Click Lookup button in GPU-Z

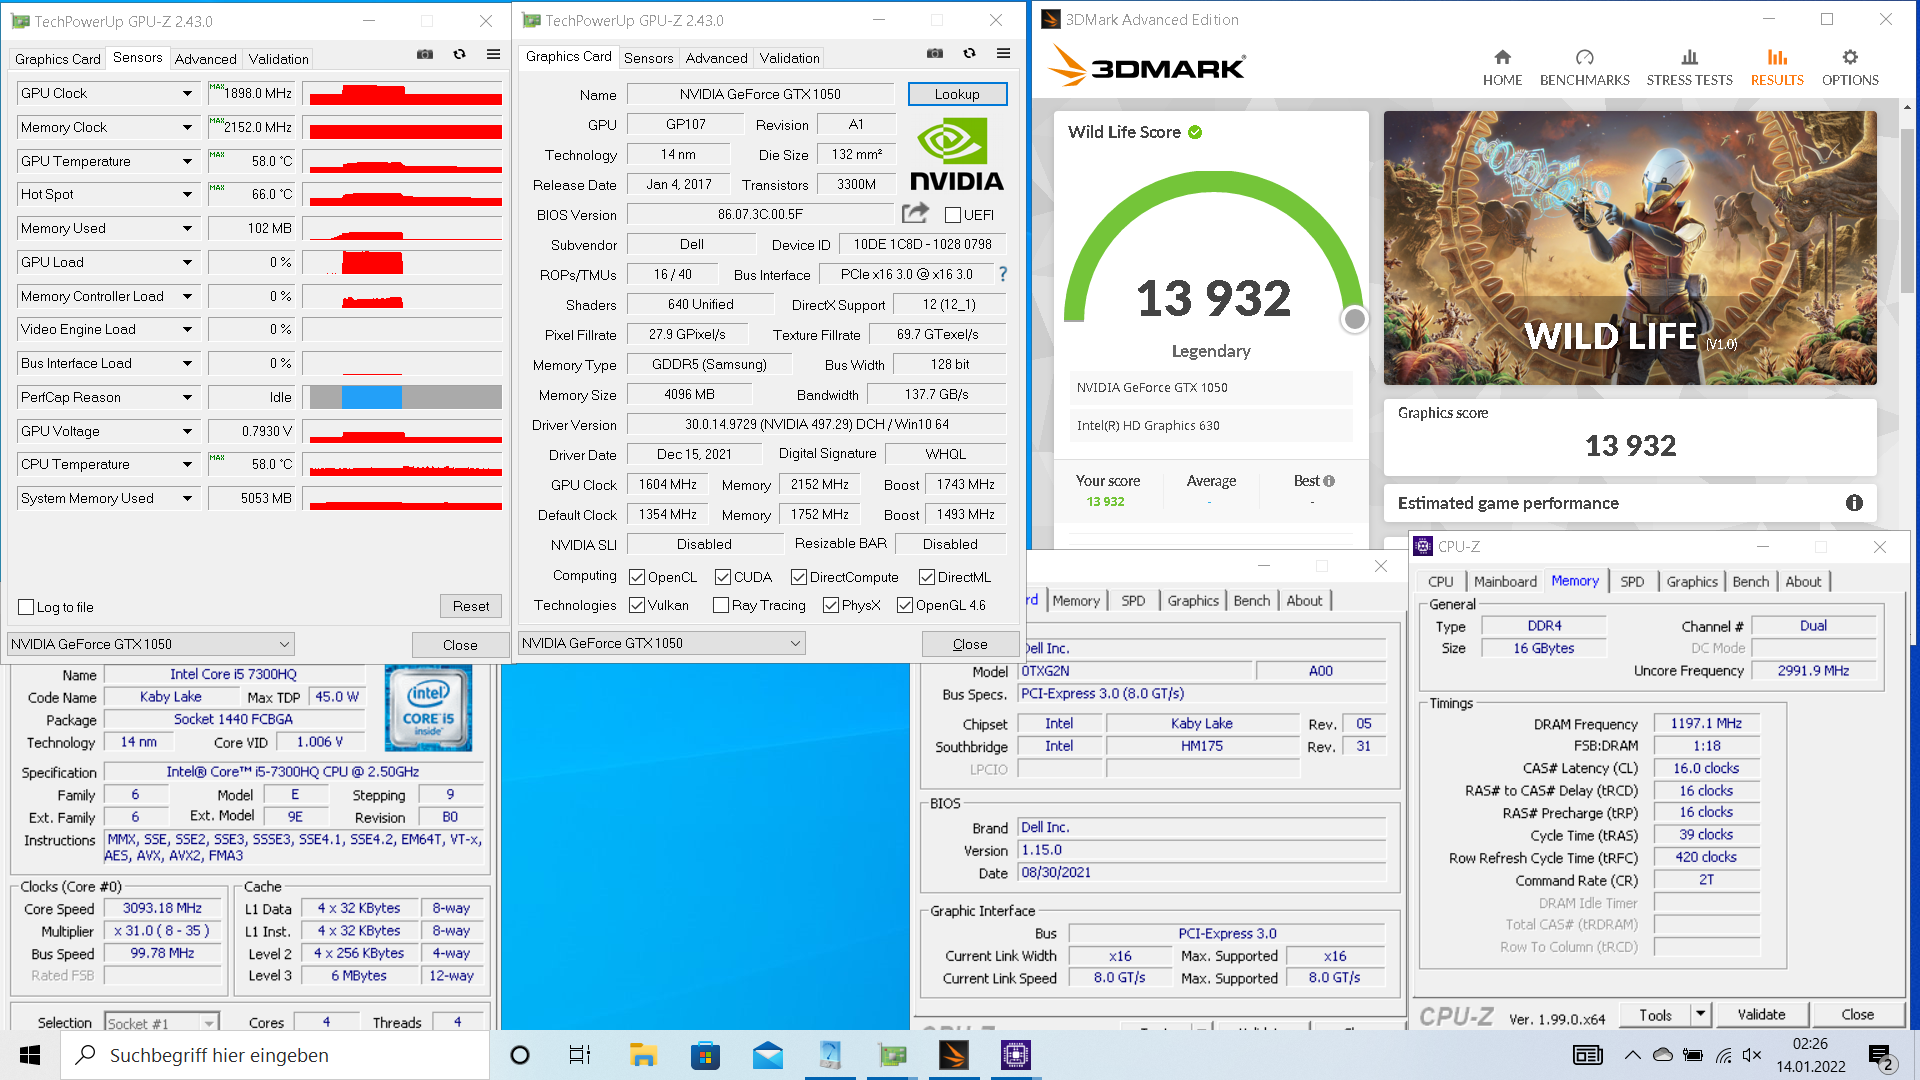[957, 94]
